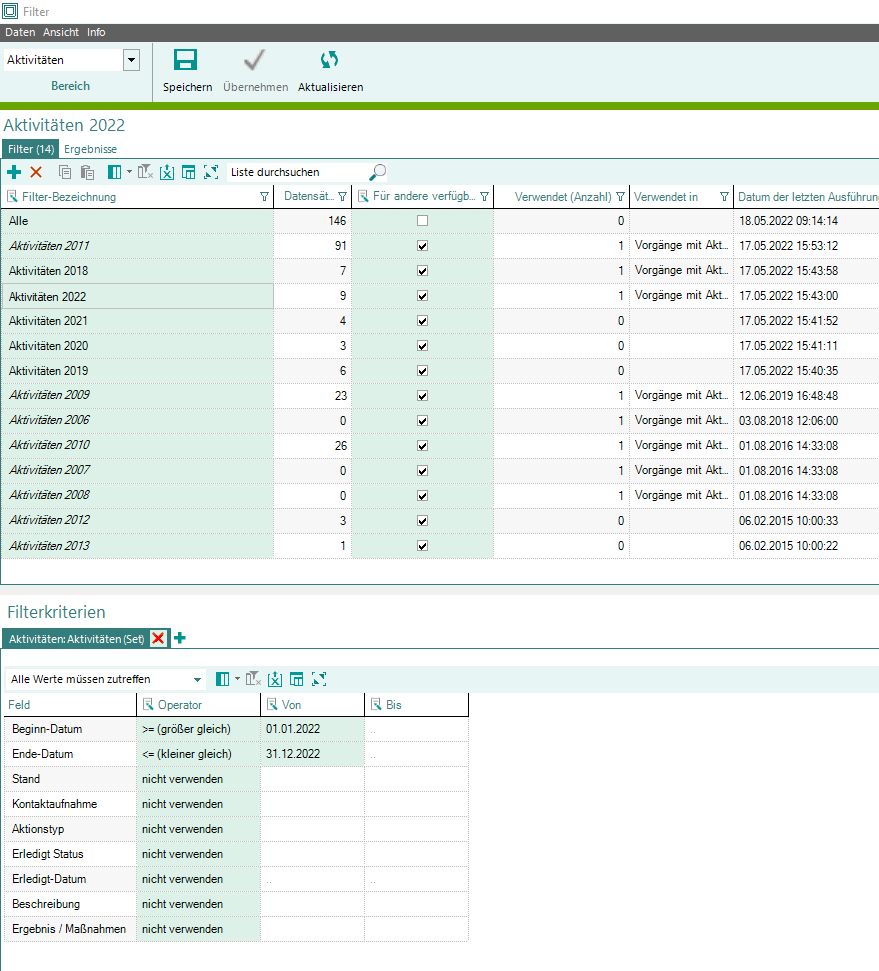879x971 pixels.
Task: Uncheck availability checkbox for Aktivitäten 2011
Action: pos(422,246)
